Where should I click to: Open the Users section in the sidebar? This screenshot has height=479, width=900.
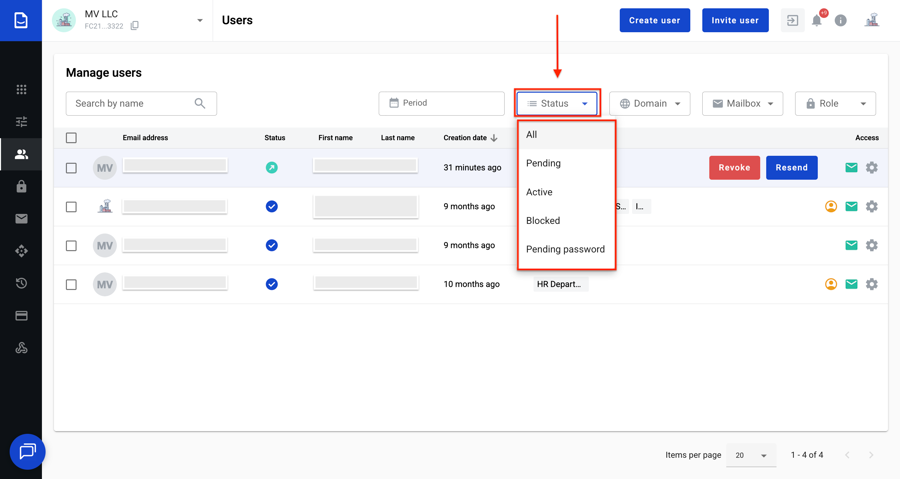tap(21, 154)
